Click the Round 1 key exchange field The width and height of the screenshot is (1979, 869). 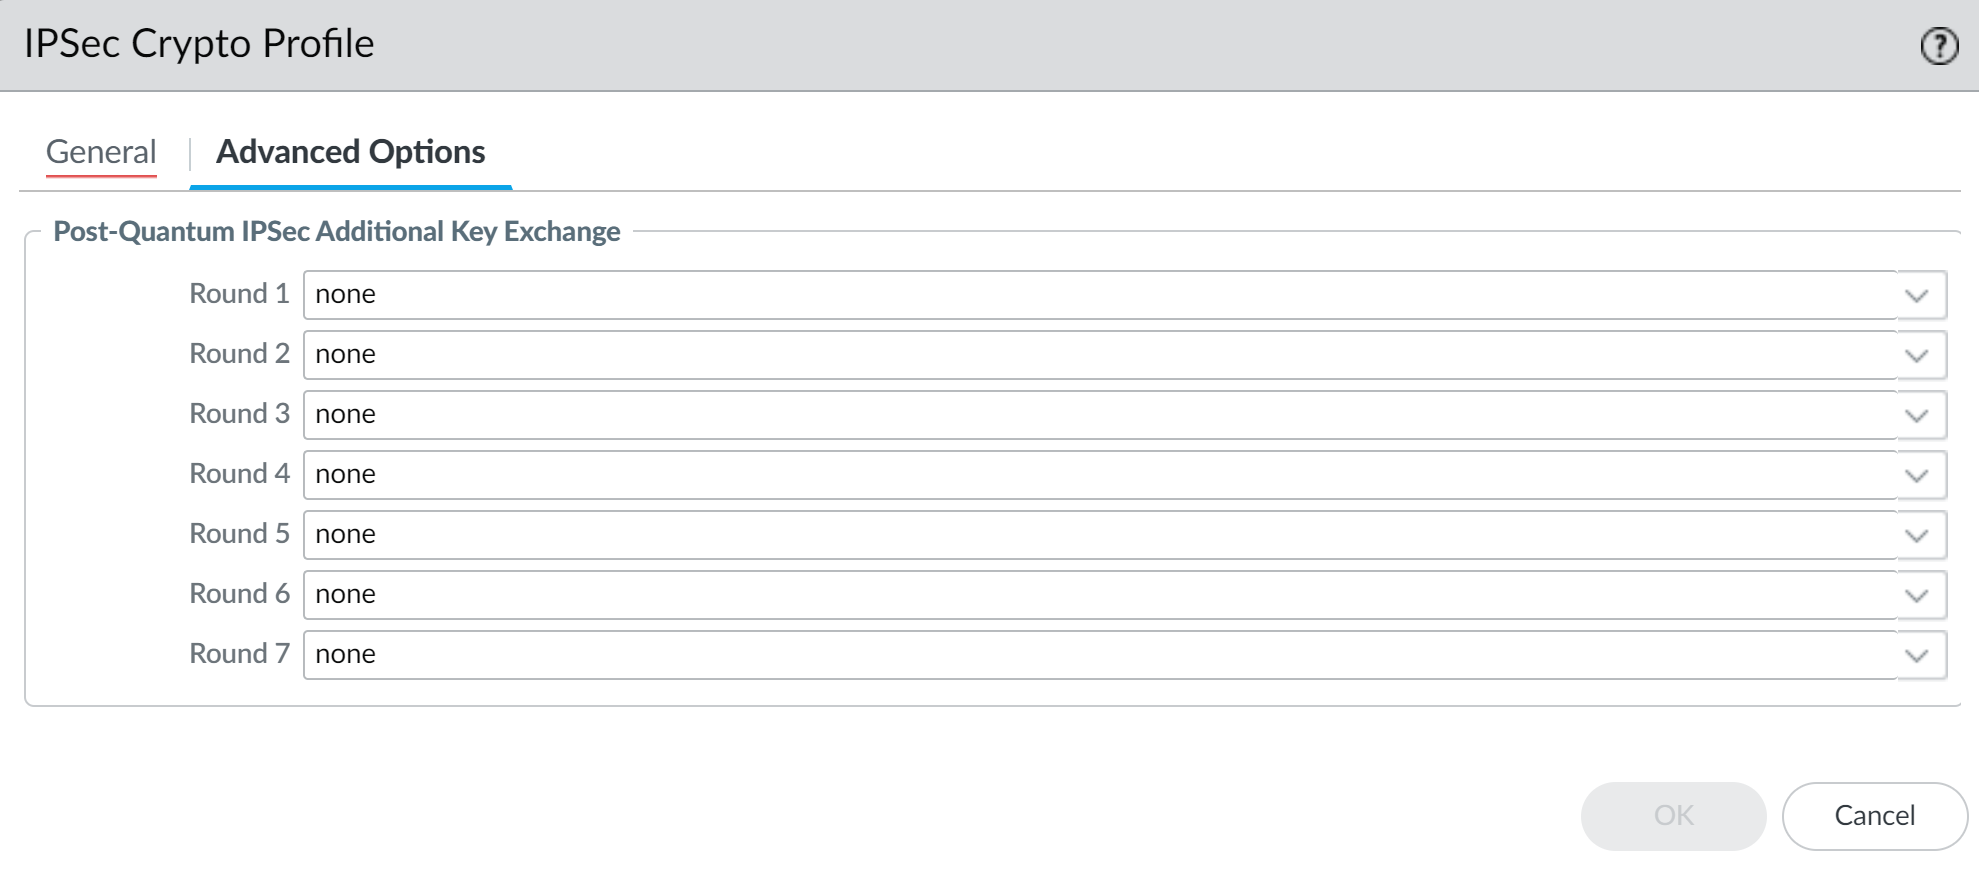pos(1098,295)
